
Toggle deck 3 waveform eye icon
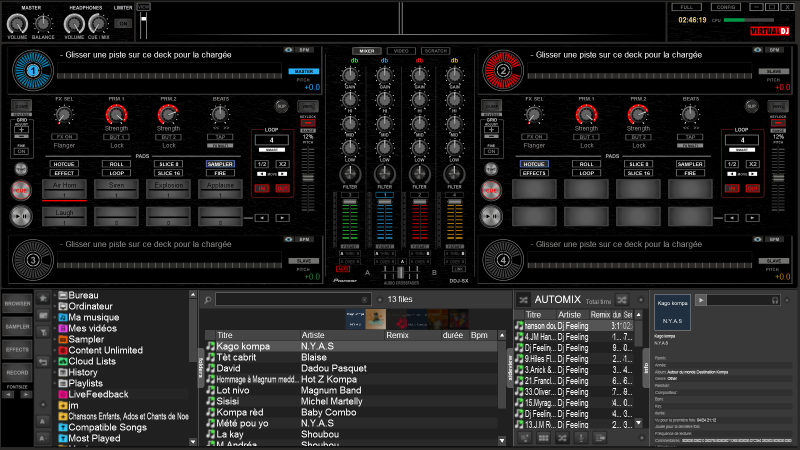pyautogui.click(x=288, y=239)
